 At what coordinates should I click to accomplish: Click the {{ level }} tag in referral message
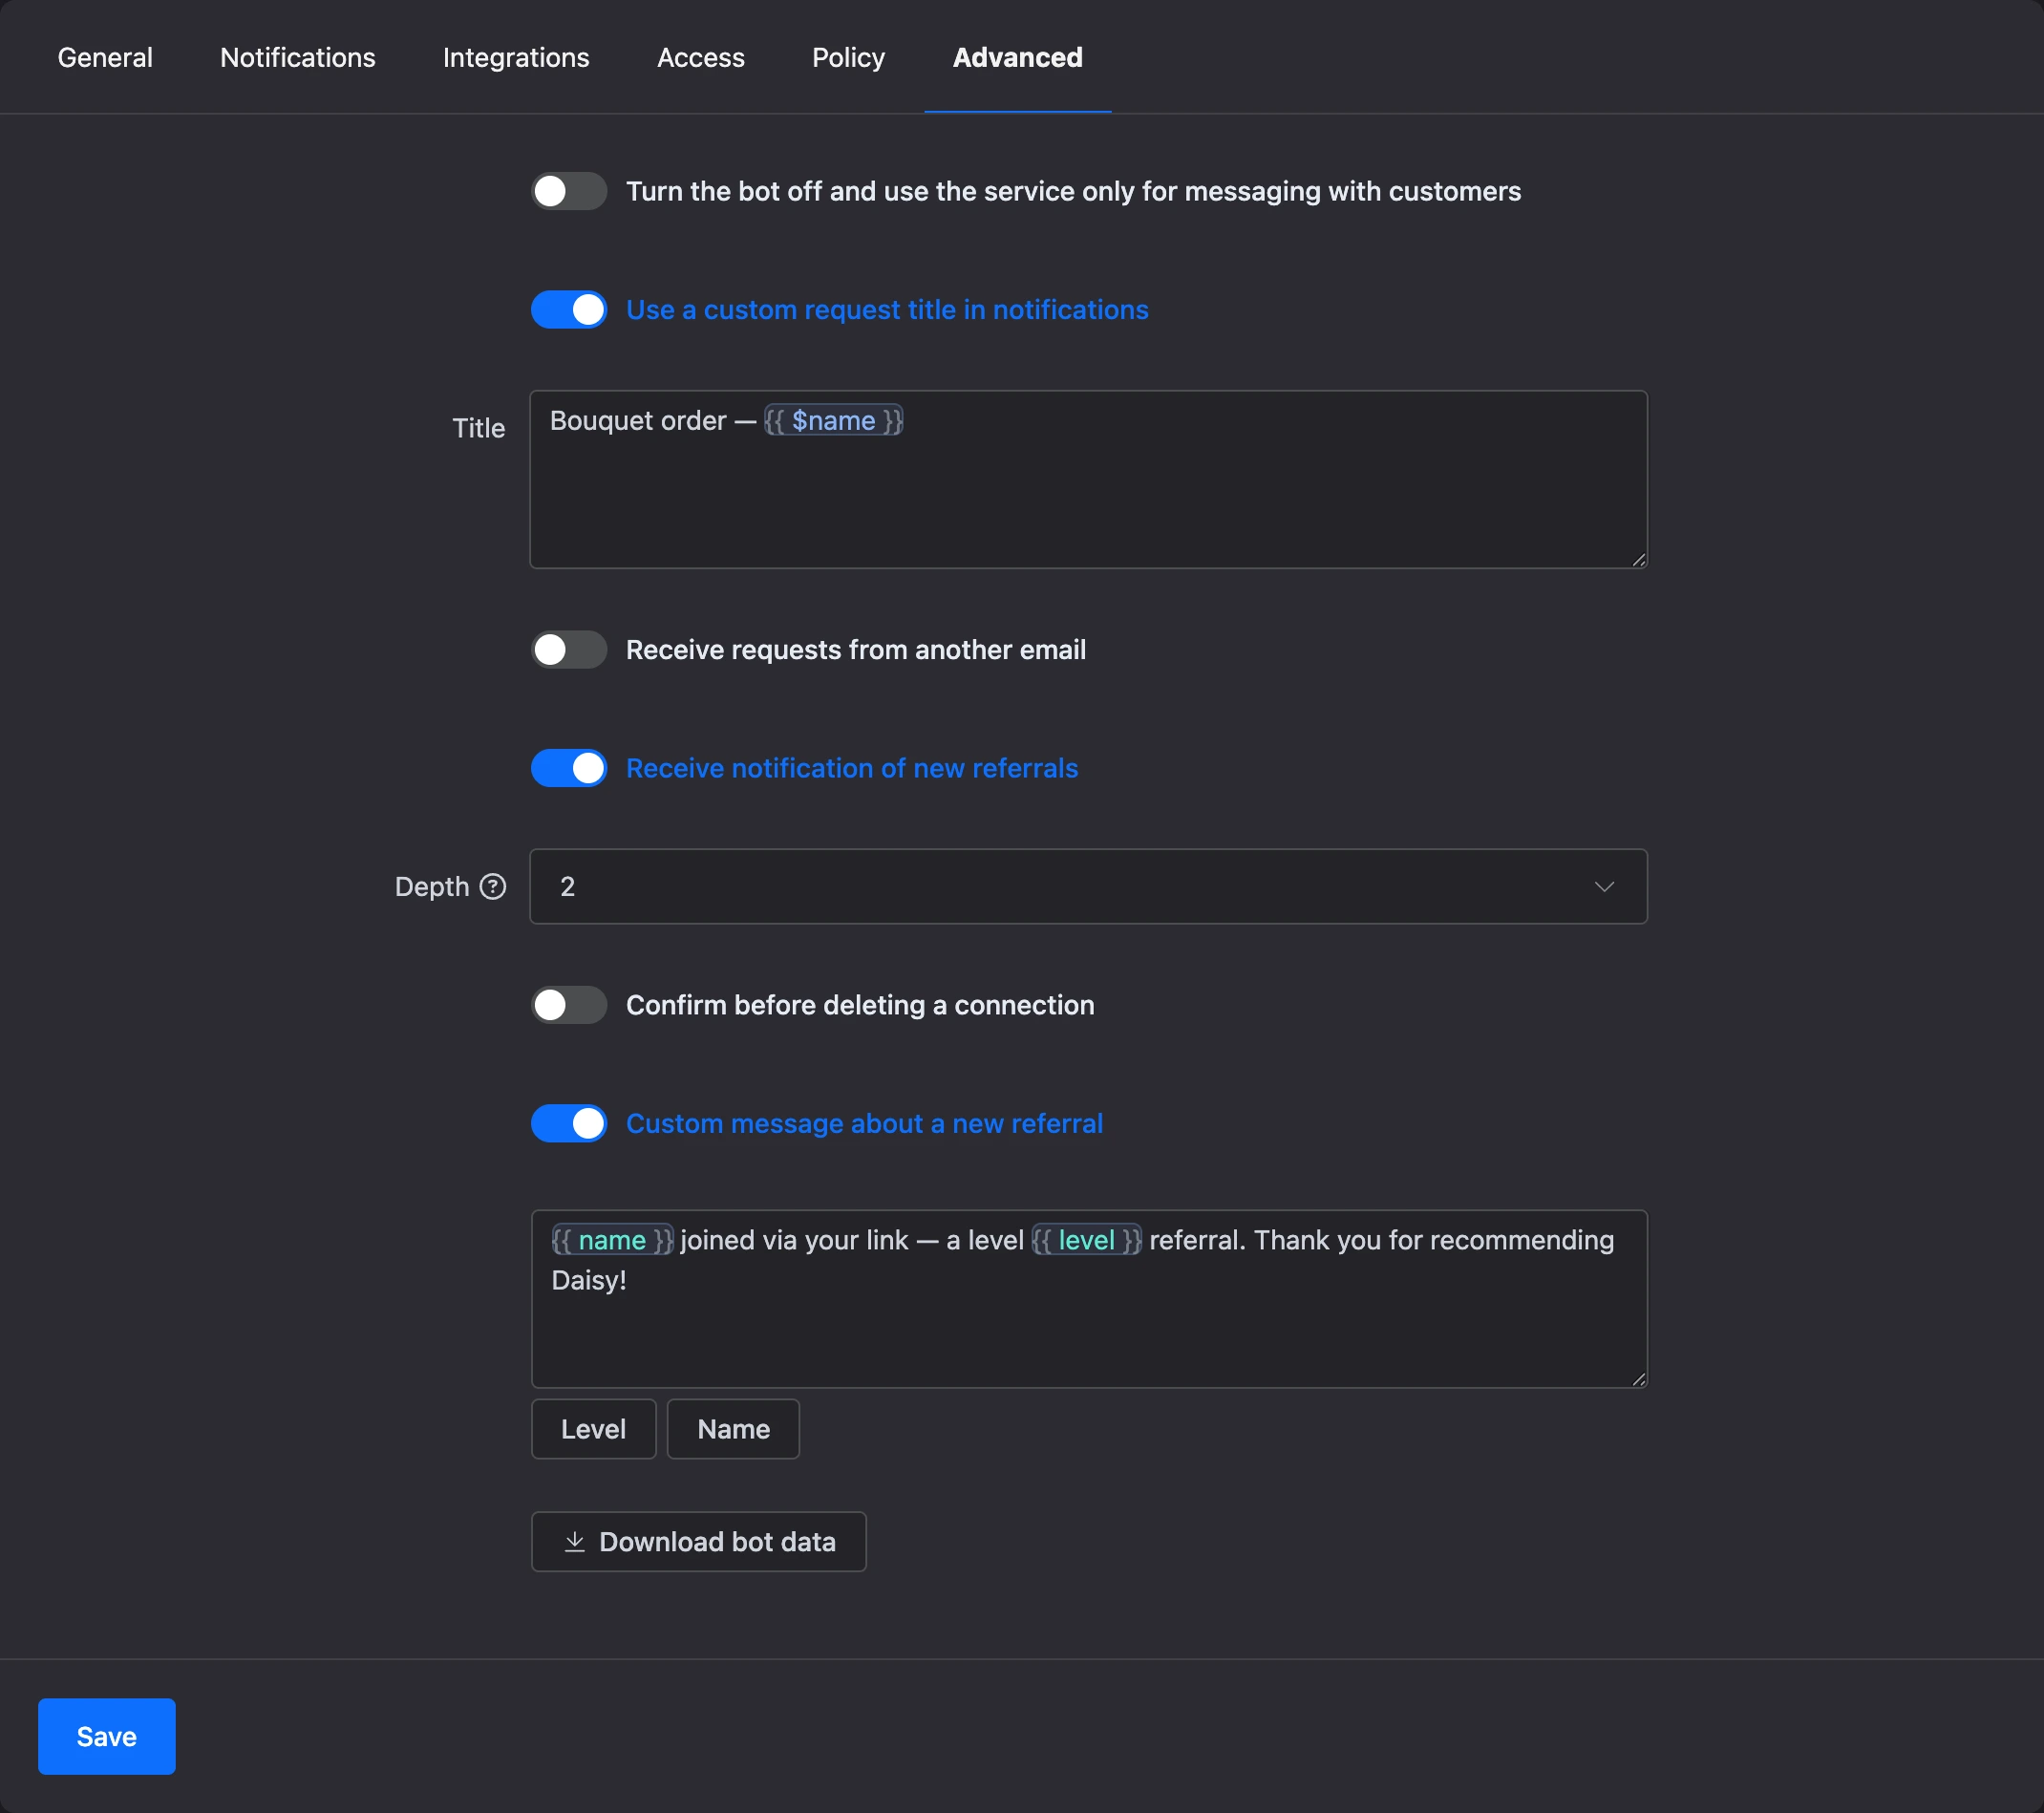coord(1086,1241)
